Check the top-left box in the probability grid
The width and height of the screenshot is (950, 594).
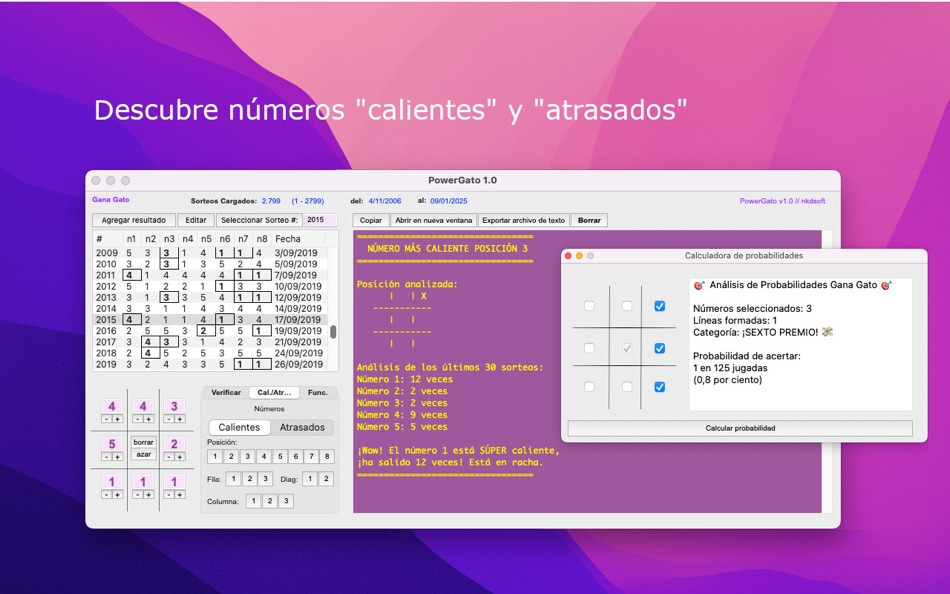[x=589, y=306]
